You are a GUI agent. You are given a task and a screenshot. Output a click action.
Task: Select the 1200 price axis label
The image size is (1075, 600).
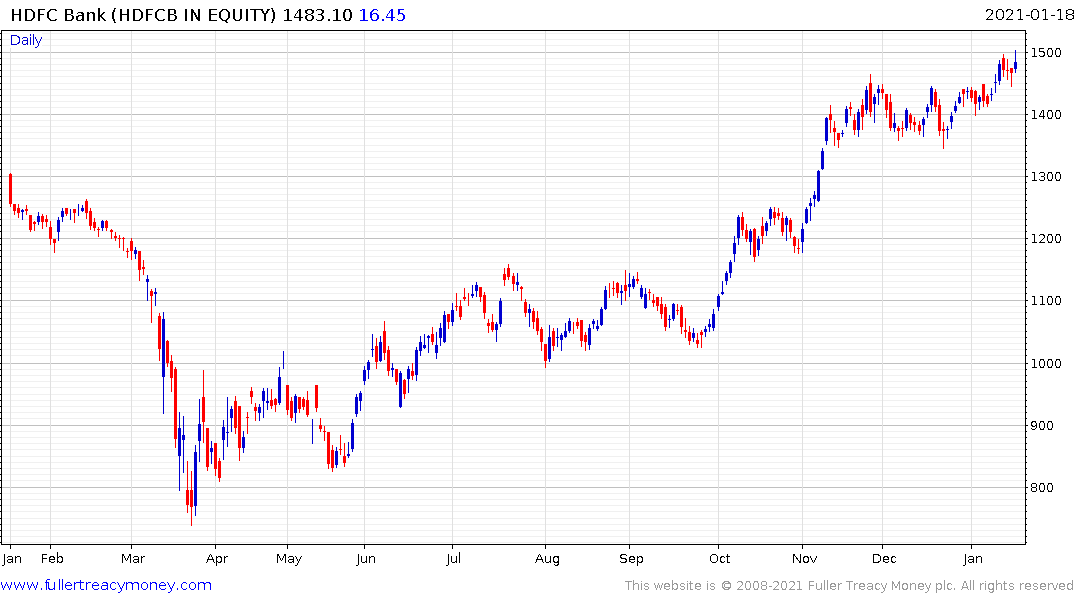(x=1046, y=239)
